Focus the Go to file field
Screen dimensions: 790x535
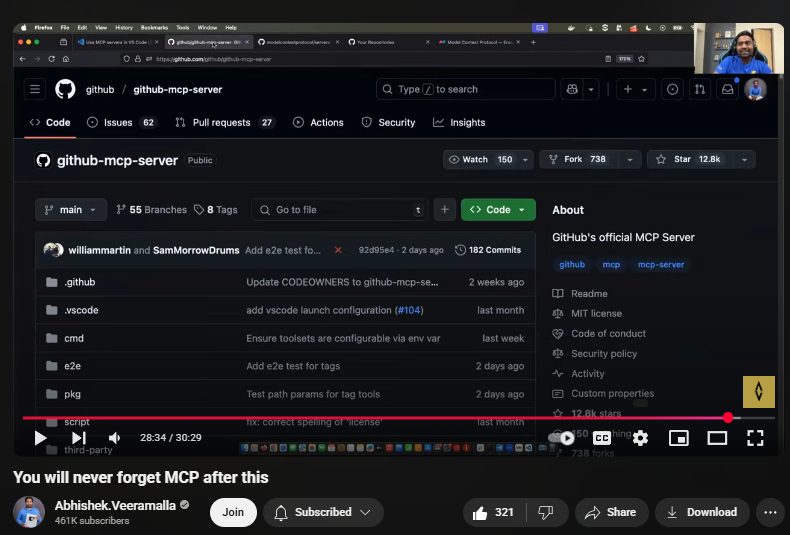tap(340, 210)
